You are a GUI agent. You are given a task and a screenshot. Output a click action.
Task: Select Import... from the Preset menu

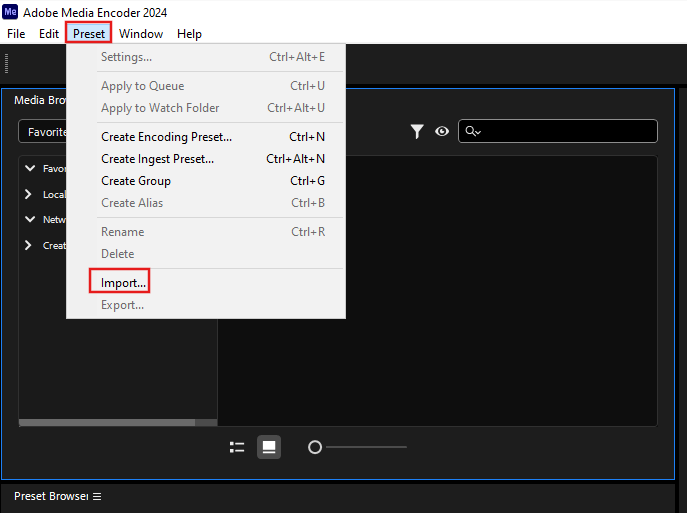click(x=123, y=283)
